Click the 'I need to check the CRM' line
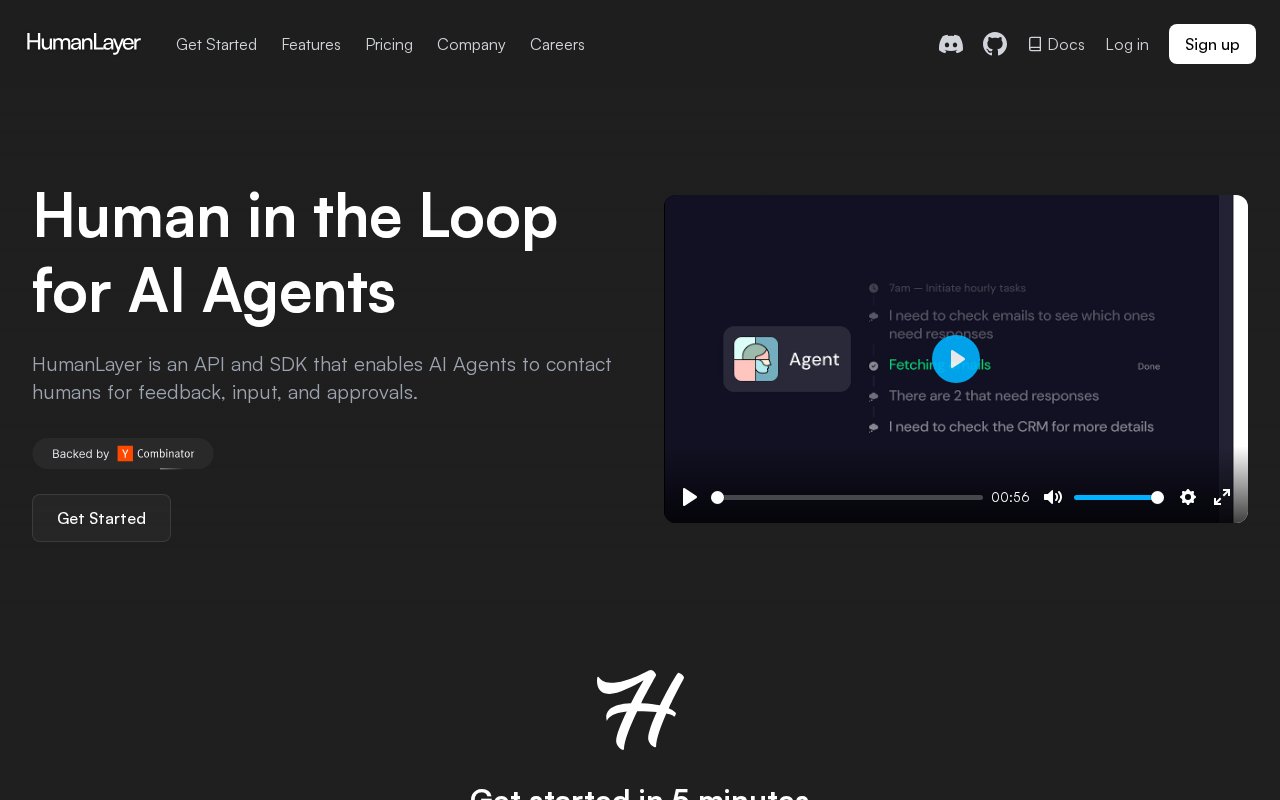Screen dimensions: 1280x800 (1021, 427)
